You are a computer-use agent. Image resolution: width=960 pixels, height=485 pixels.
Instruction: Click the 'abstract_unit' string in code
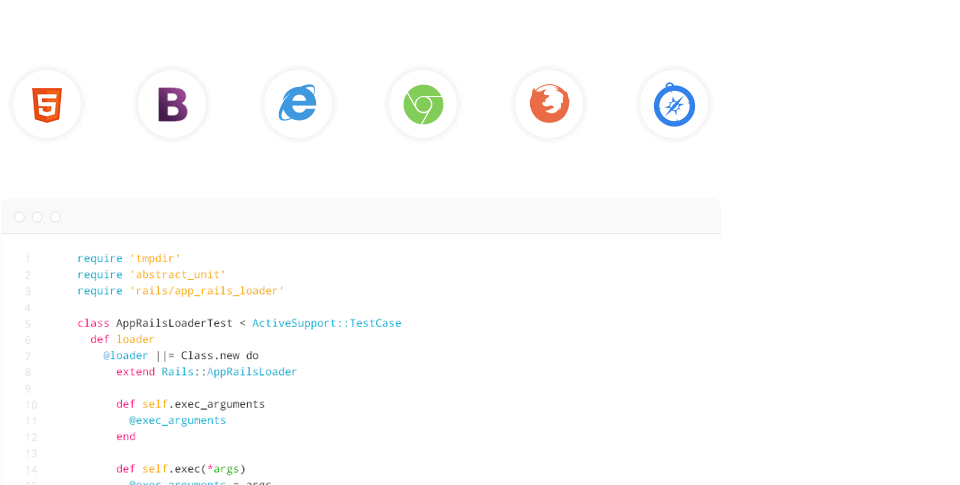coord(178,274)
